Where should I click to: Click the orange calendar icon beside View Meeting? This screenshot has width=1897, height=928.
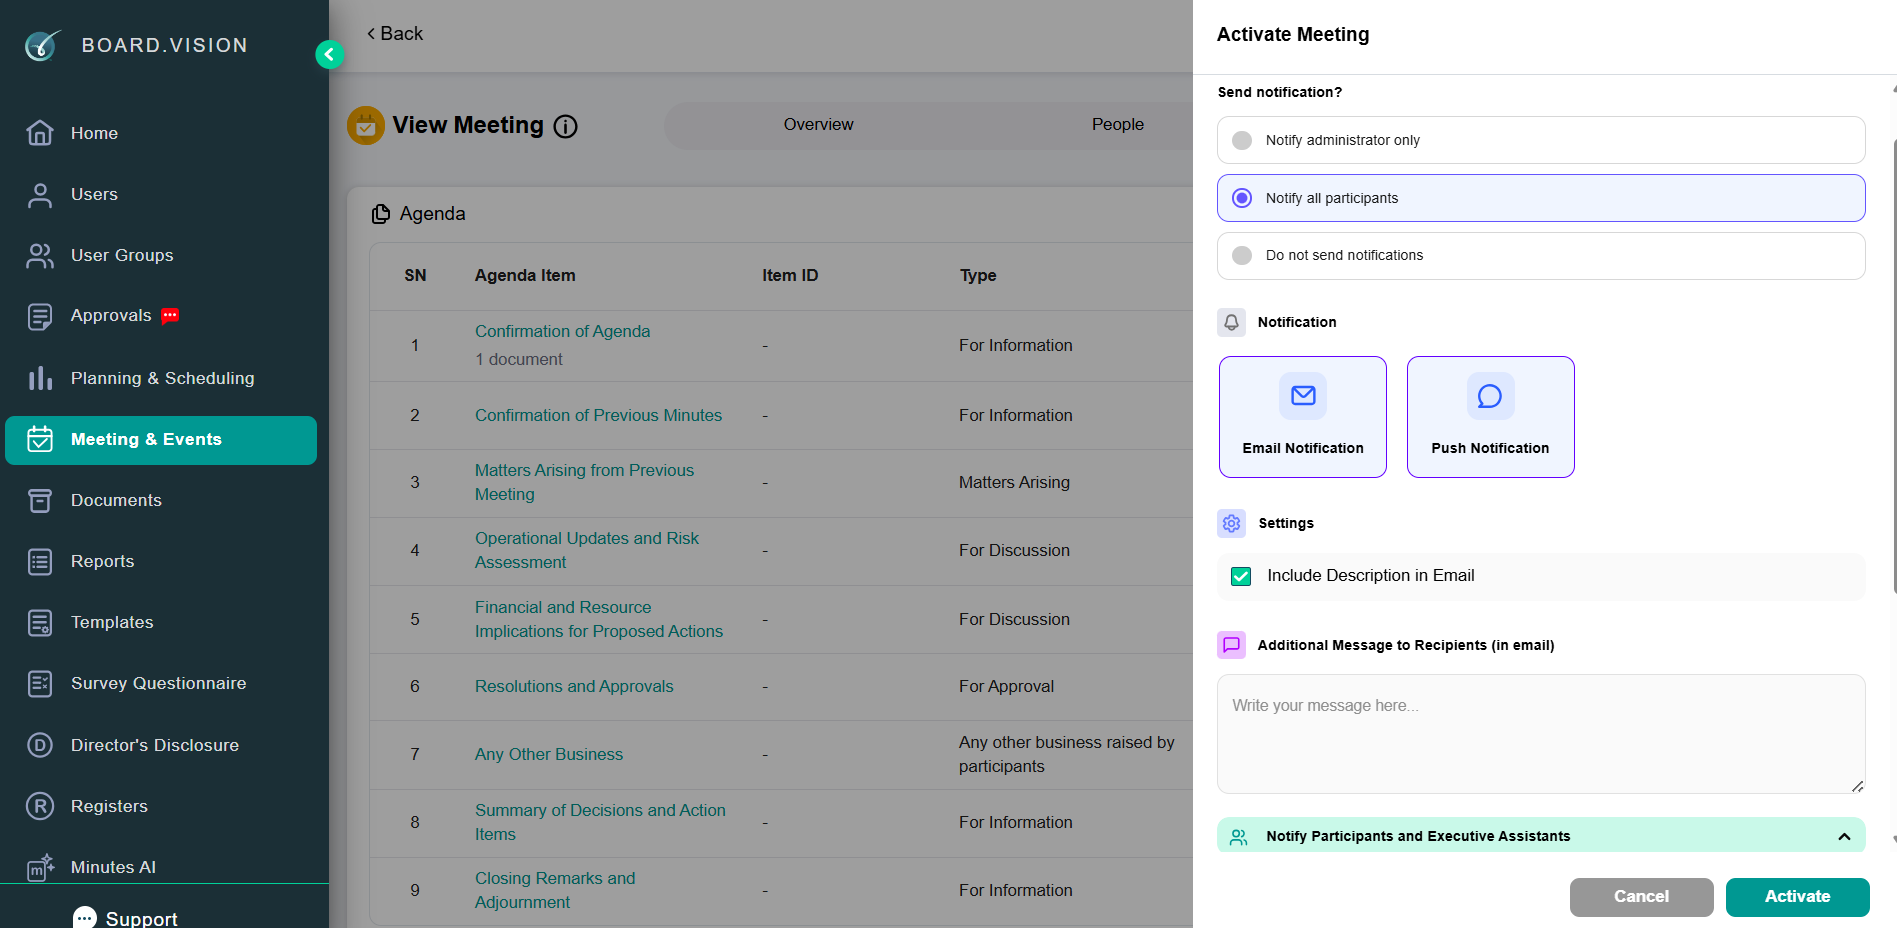point(366,126)
